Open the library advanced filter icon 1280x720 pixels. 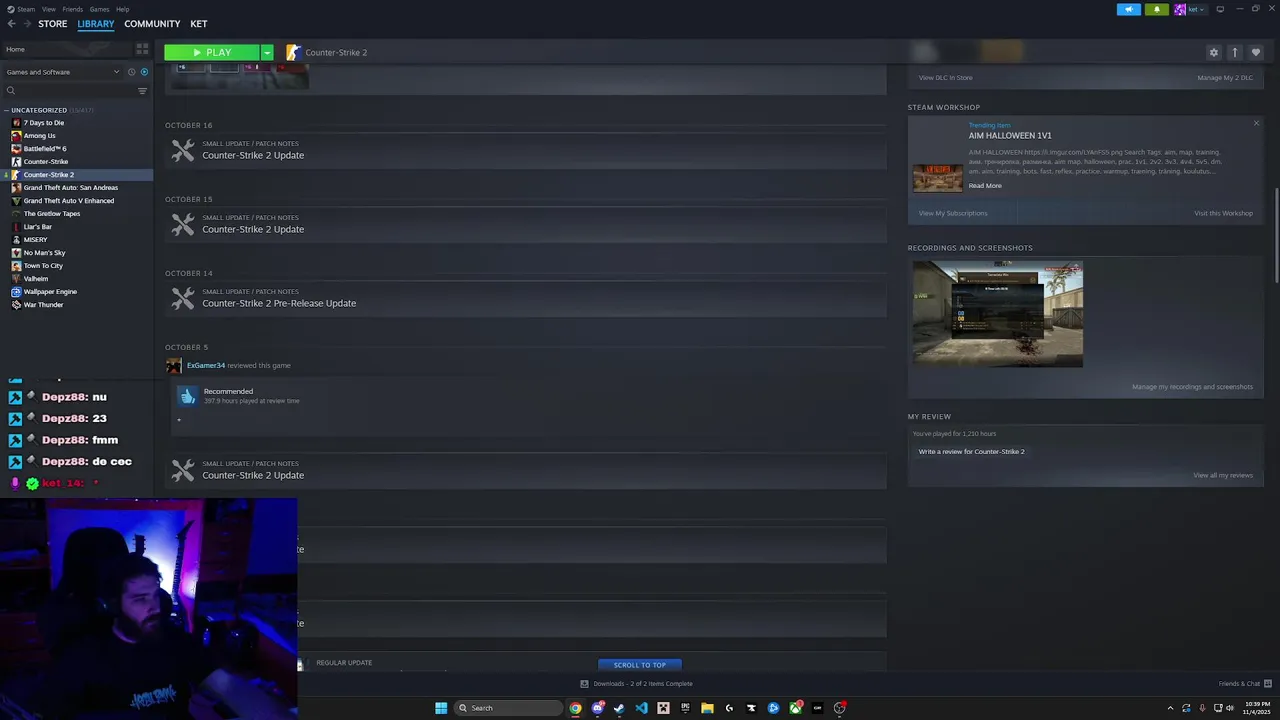point(142,91)
